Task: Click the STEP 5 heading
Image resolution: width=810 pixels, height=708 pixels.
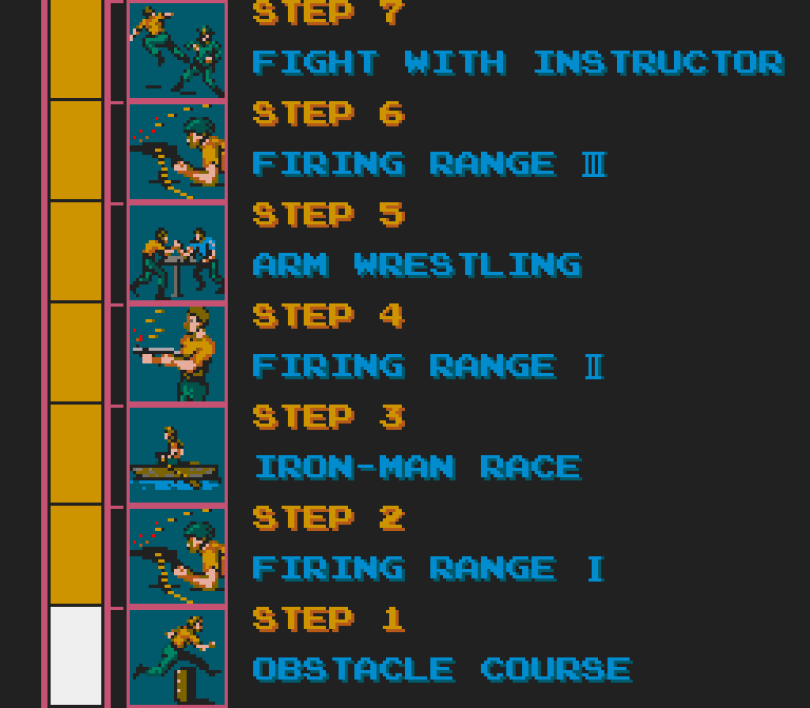Action: point(329,214)
